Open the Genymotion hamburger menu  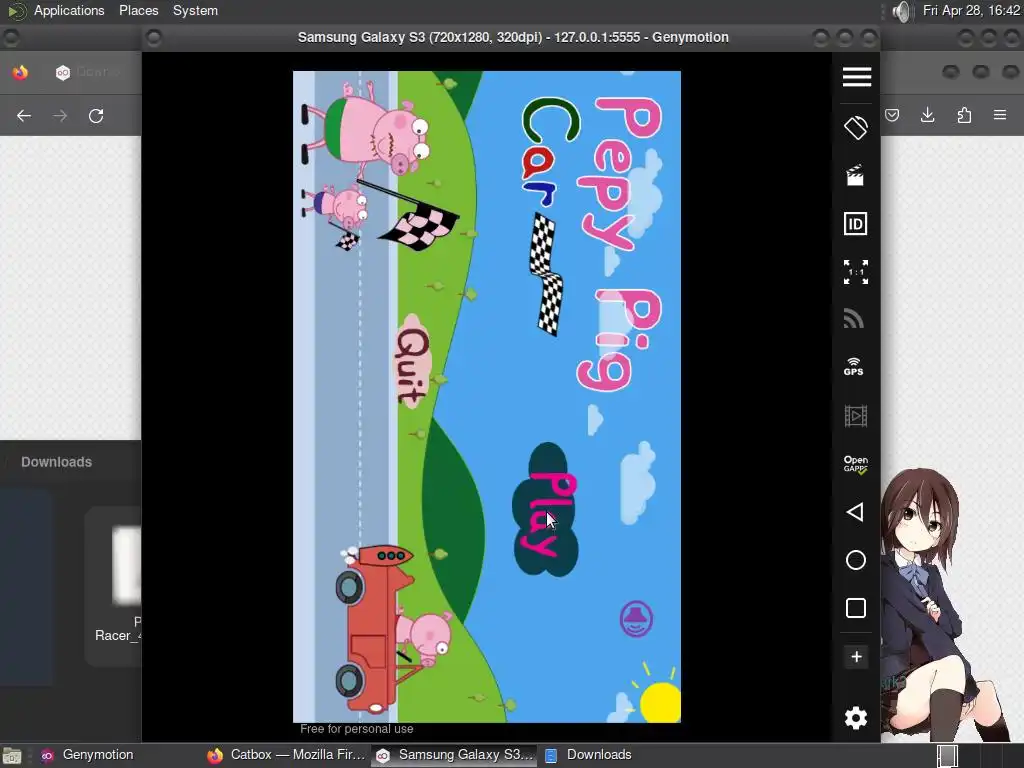pos(856,76)
